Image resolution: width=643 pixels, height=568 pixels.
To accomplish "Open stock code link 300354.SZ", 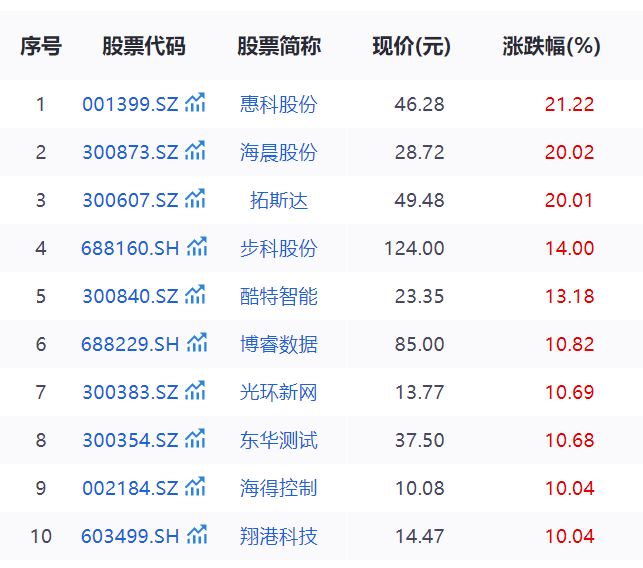I will (130, 440).
